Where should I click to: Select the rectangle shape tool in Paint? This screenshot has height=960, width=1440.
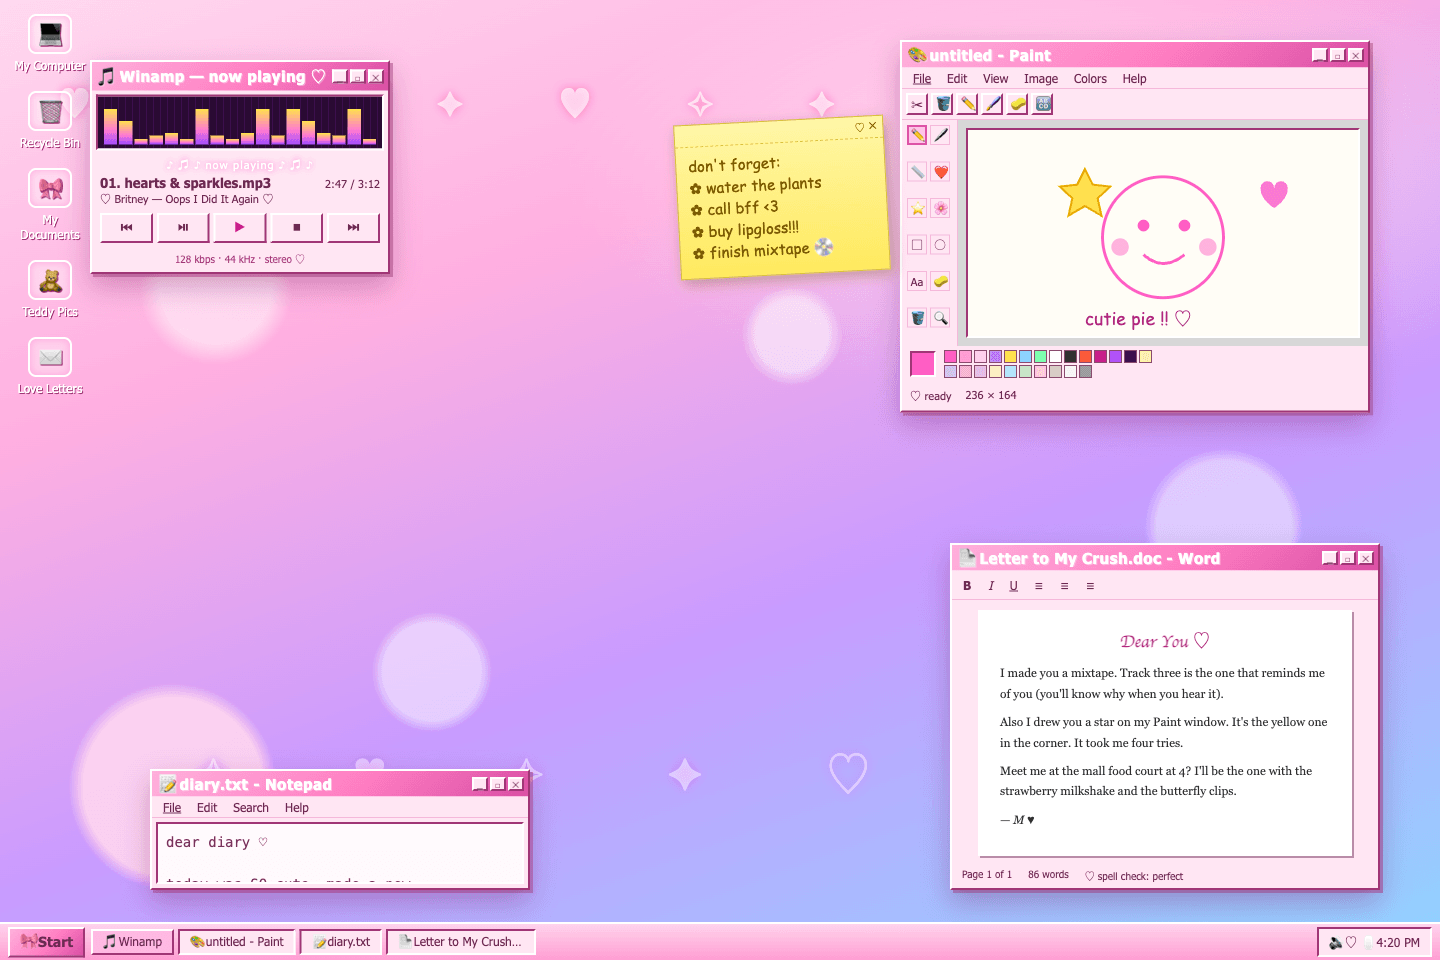coord(917,245)
